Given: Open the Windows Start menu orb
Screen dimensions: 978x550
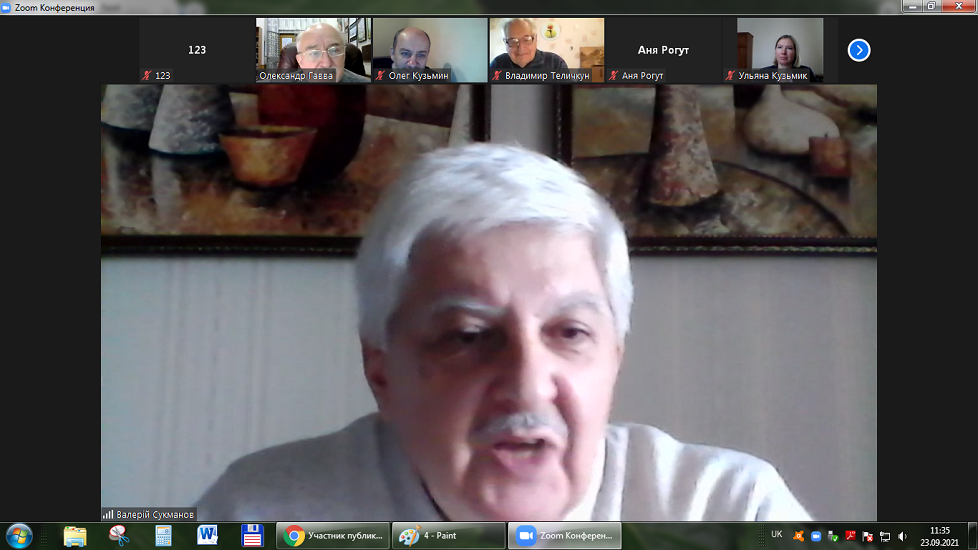Looking at the screenshot, I should [19, 536].
